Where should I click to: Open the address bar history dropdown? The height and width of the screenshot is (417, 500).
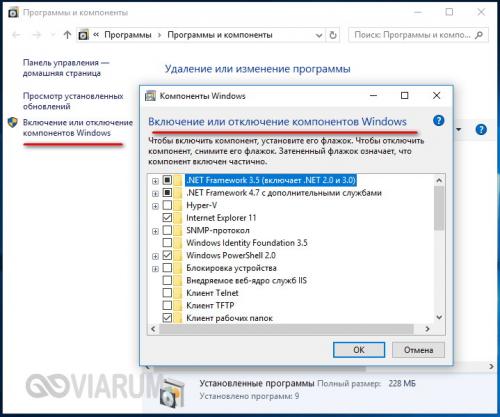coord(319,35)
